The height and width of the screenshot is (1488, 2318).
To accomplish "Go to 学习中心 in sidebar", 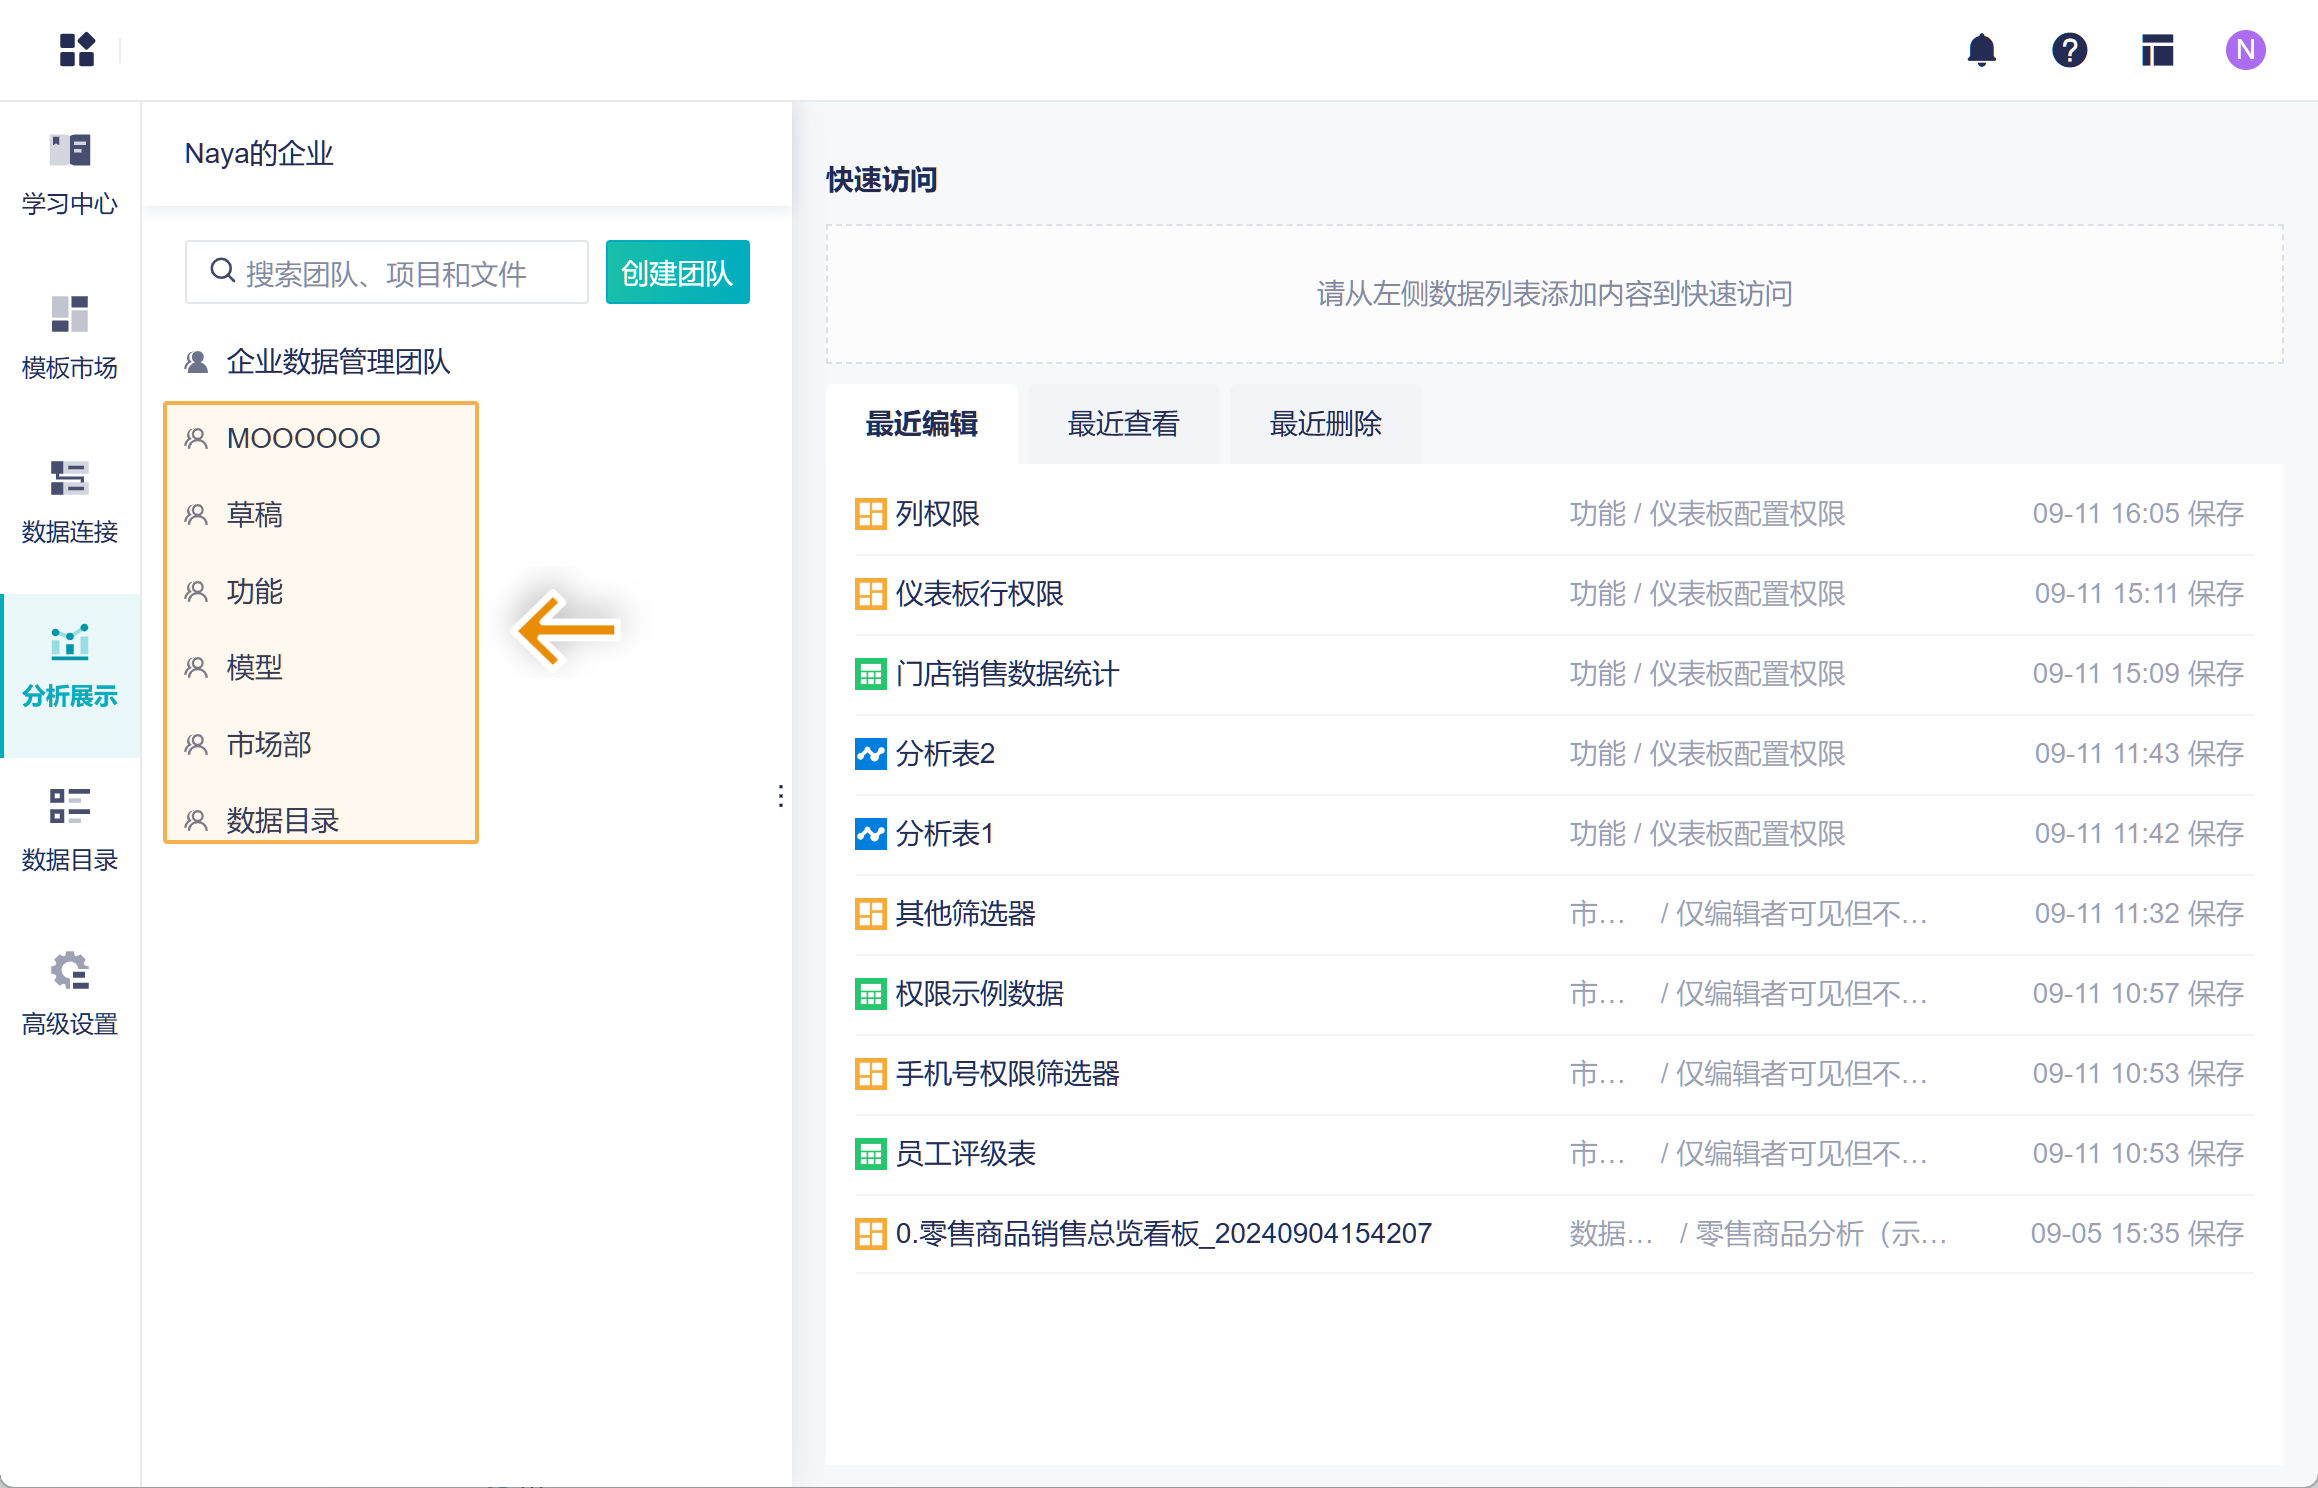I will pos(70,175).
